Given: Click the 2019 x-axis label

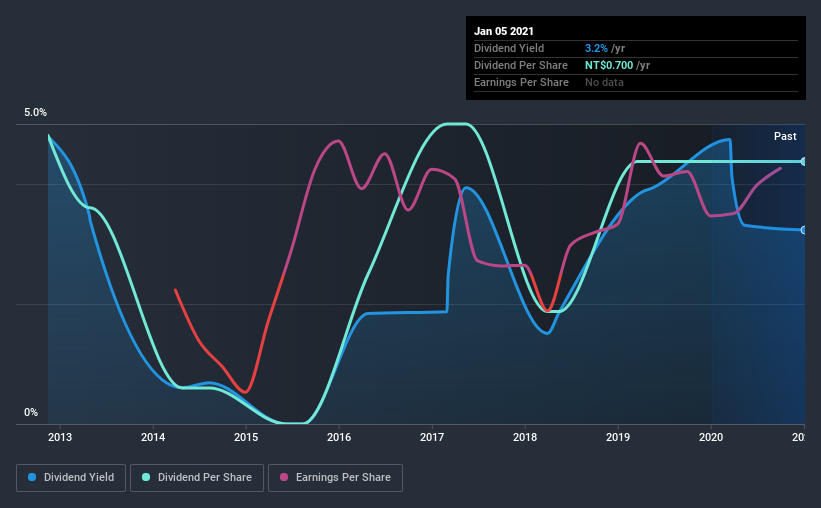Looking at the screenshot, I should pos(618,437).
